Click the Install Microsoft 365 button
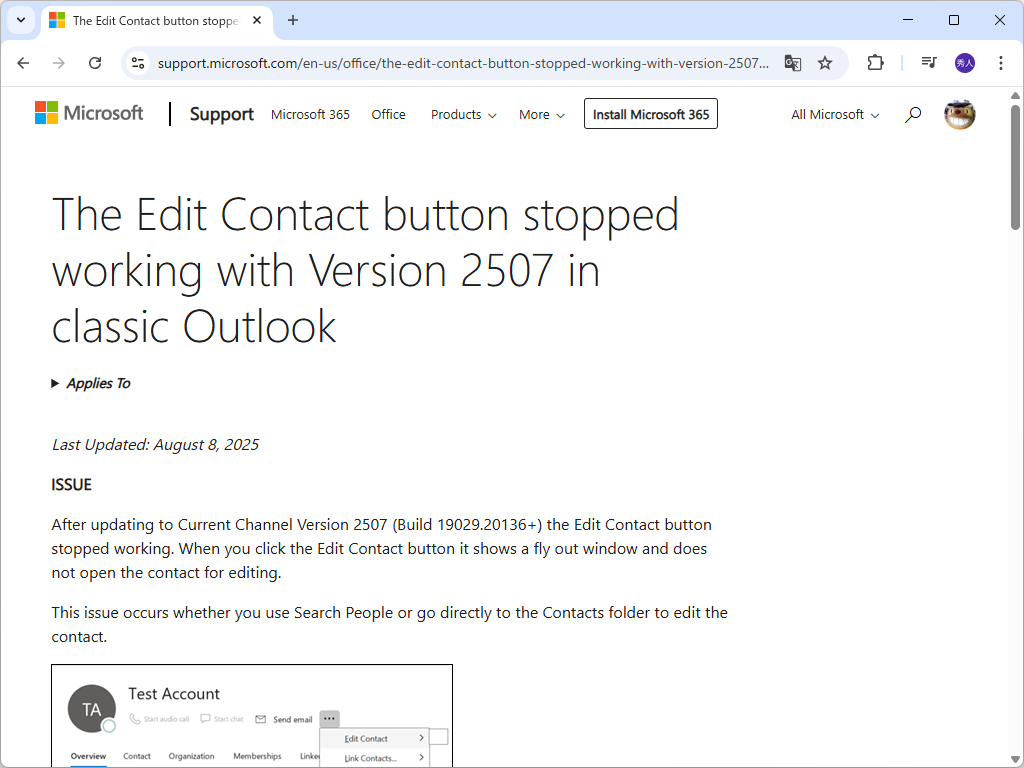 (x=650, y=115)
